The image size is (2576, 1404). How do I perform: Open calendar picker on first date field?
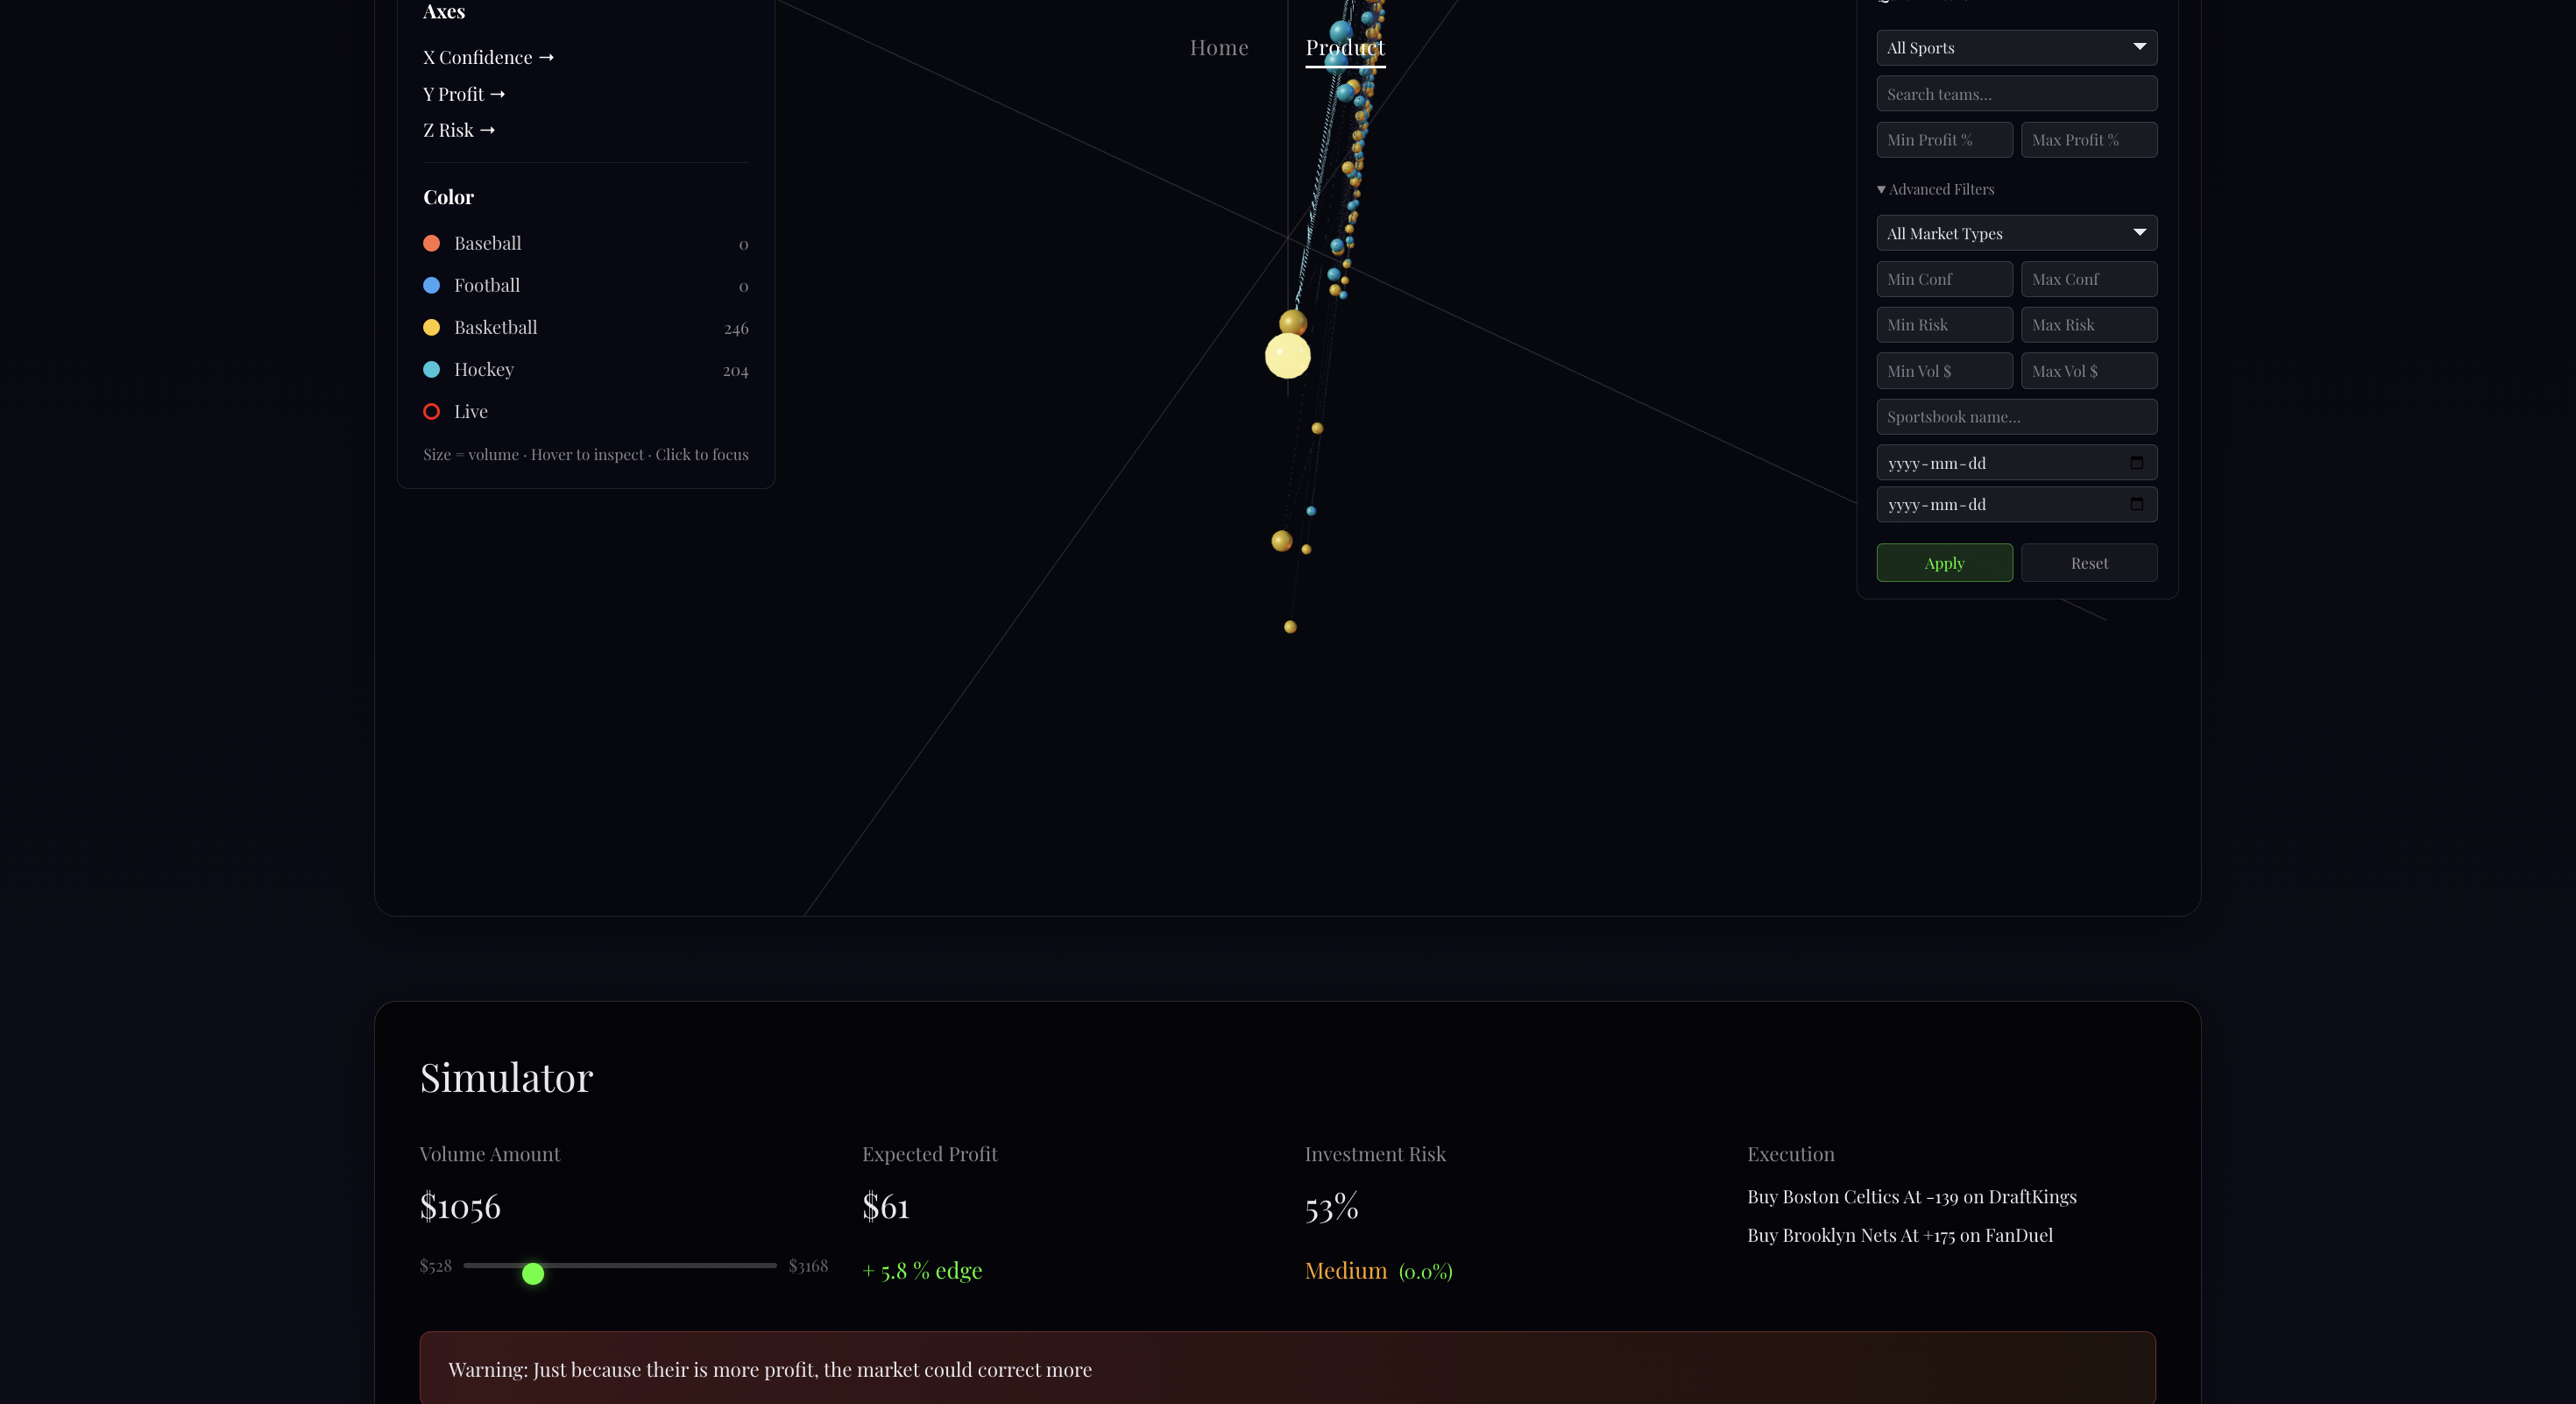point(2136,463)
